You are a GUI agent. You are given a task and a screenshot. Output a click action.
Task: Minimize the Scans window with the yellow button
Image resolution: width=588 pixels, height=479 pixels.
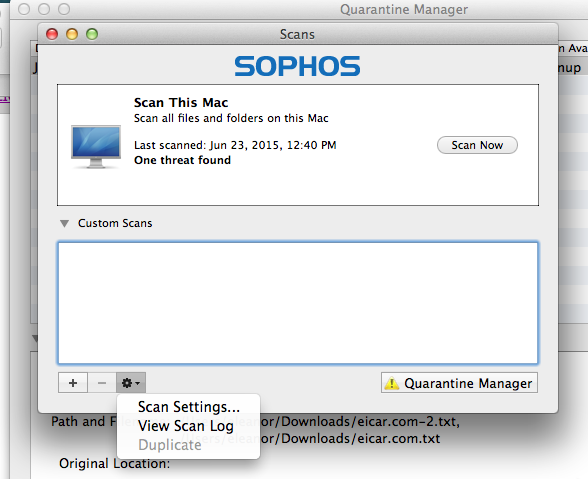click(x=72, y=34)
